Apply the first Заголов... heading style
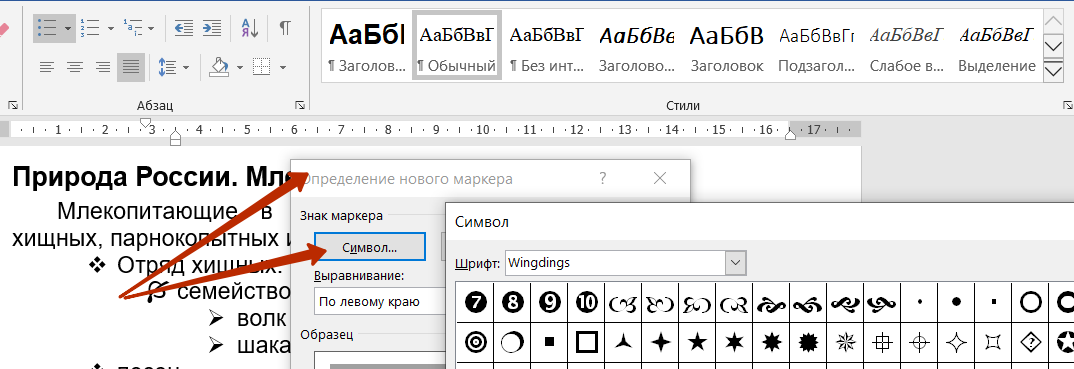 tap(367, 47)
